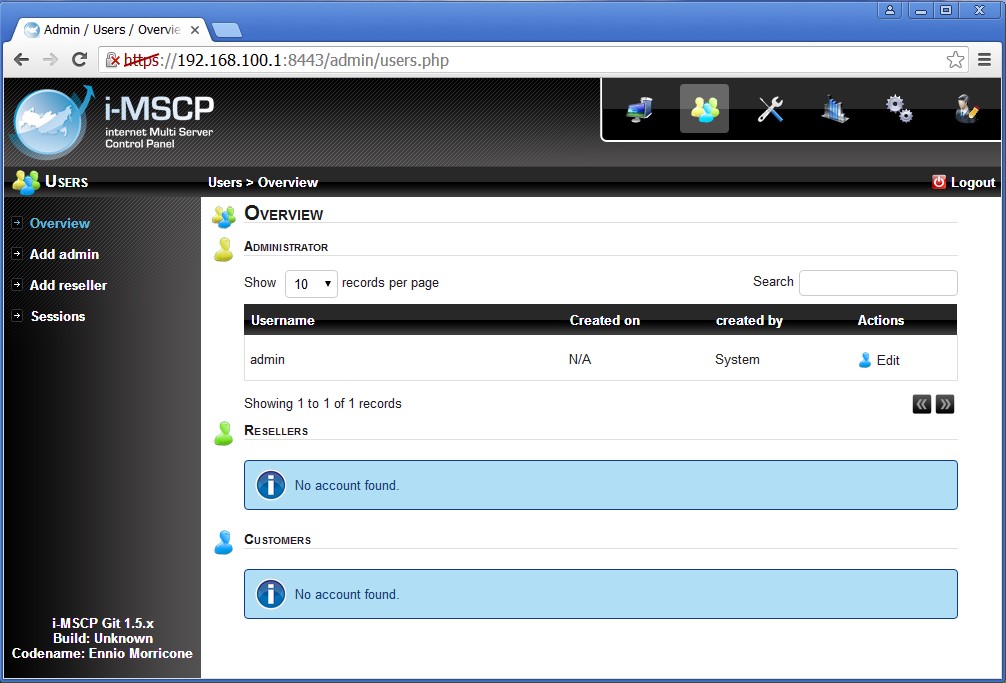Reload the page
The width and height of the screenshot is (1006, 683).
80,60
